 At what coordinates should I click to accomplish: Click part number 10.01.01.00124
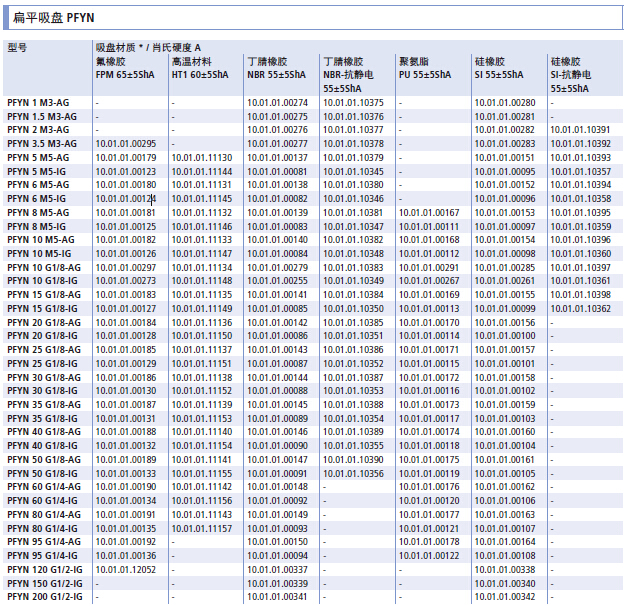click(x=126, y=199)
